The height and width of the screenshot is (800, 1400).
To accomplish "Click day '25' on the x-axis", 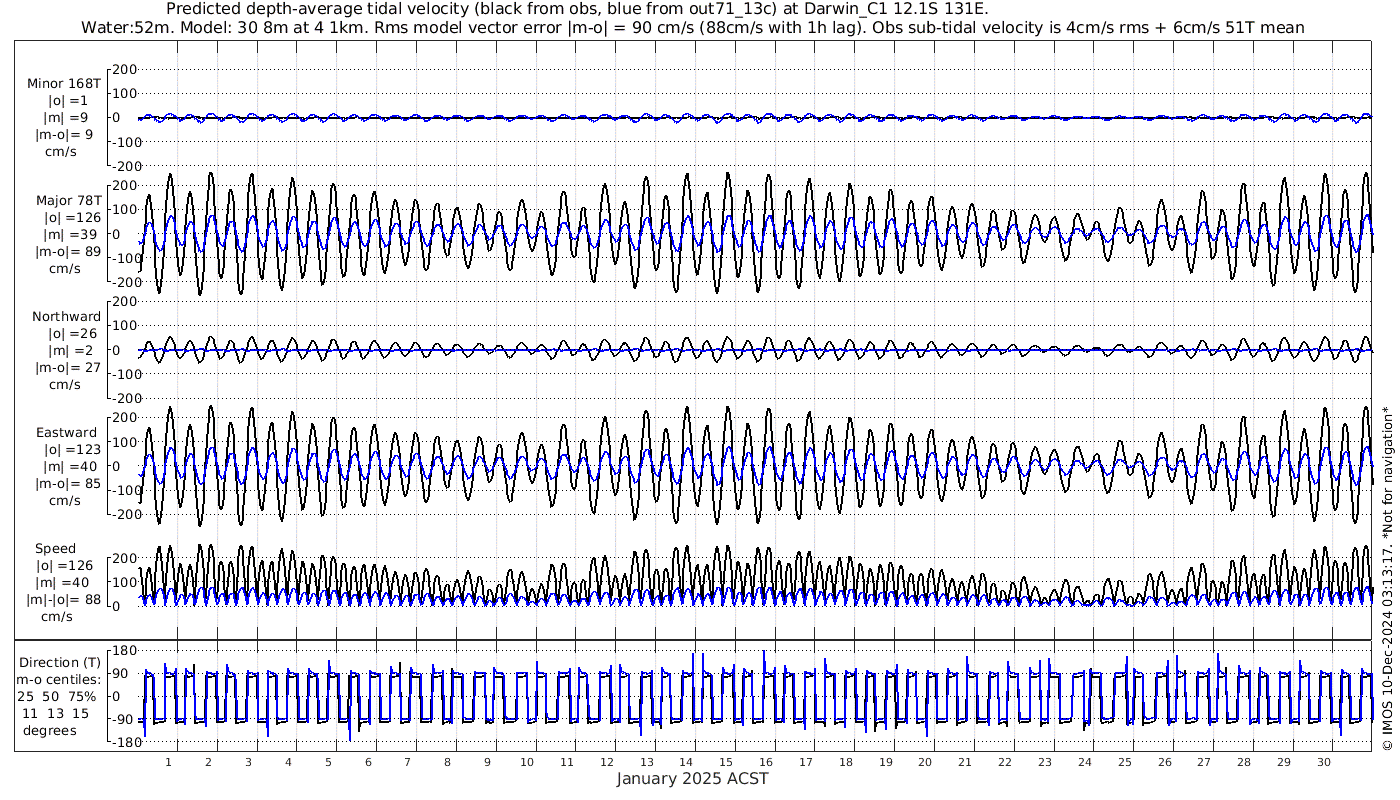I will (1125, 762).
